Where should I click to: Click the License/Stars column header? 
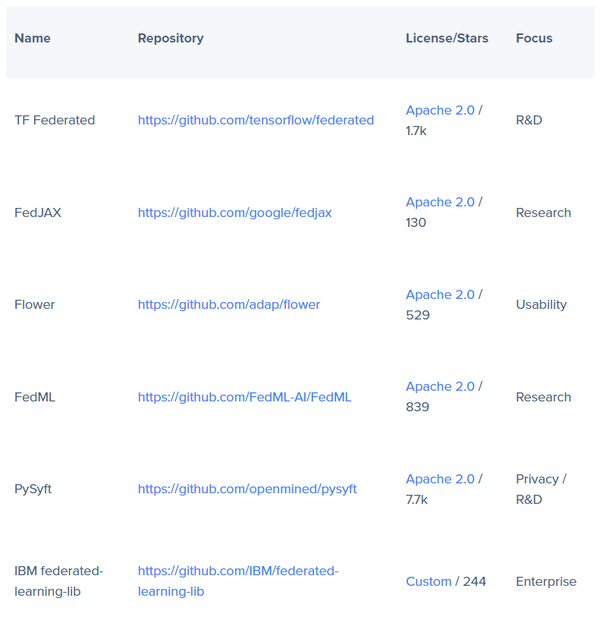pos(447,38)
